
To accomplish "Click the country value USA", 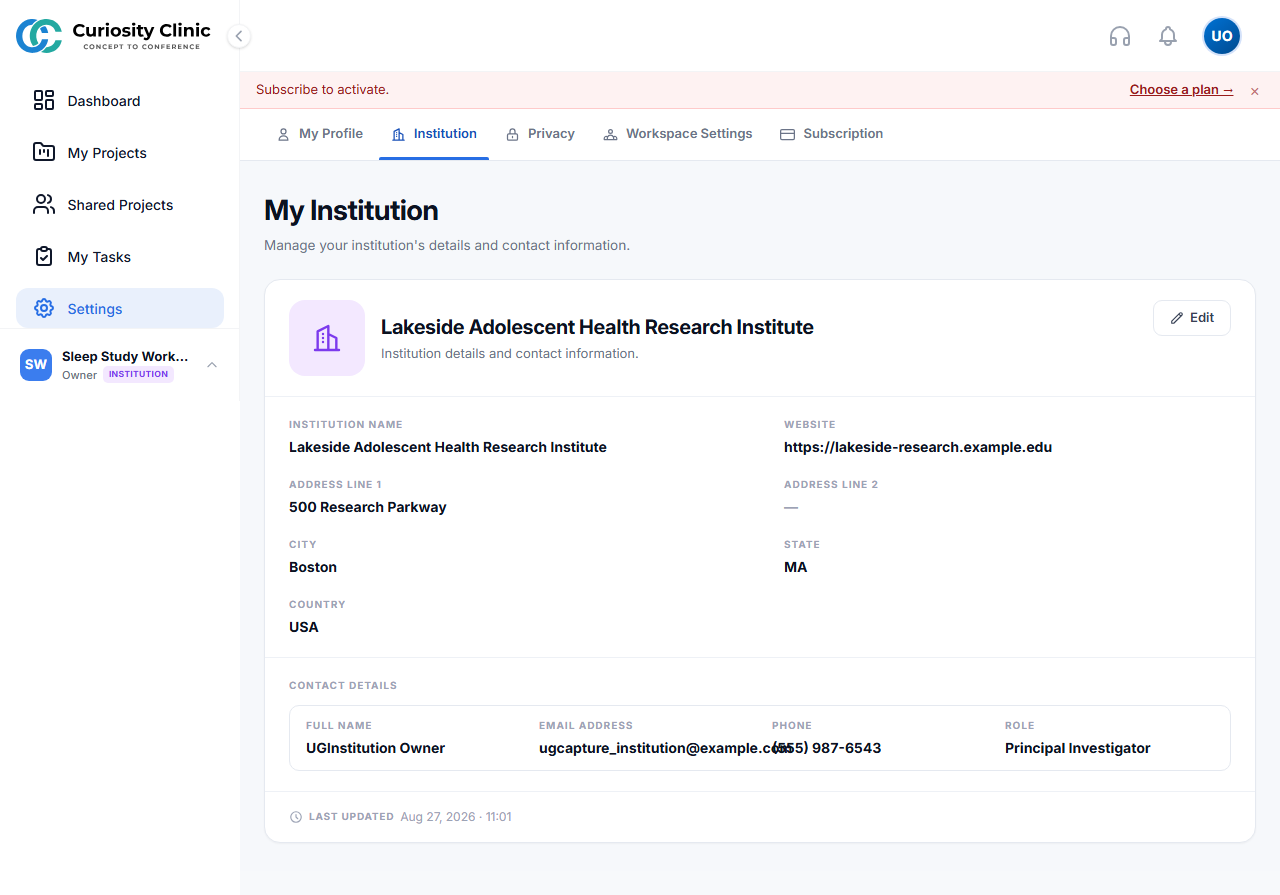I will click(x=304, y=627).
